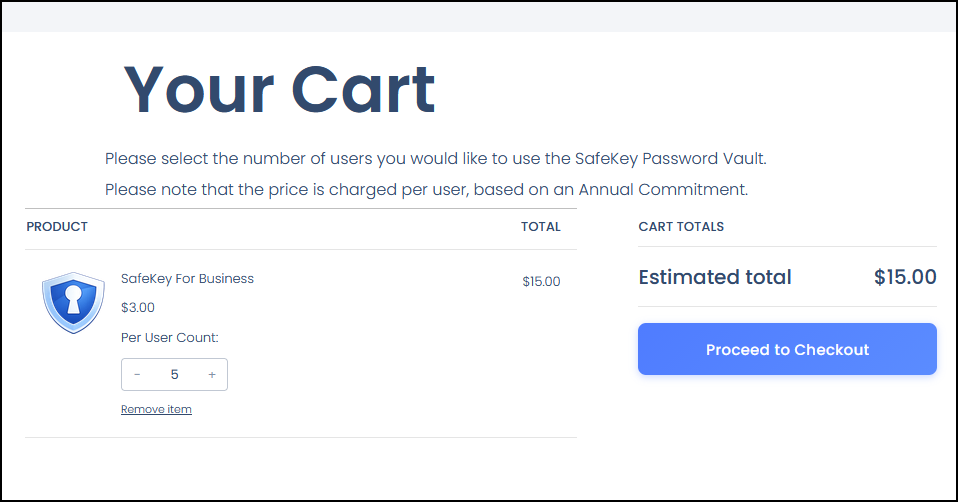Viewport: 958px width, 502px height.
Task: Click the gray bar above the cart heading
Action: tap(479, 17)
